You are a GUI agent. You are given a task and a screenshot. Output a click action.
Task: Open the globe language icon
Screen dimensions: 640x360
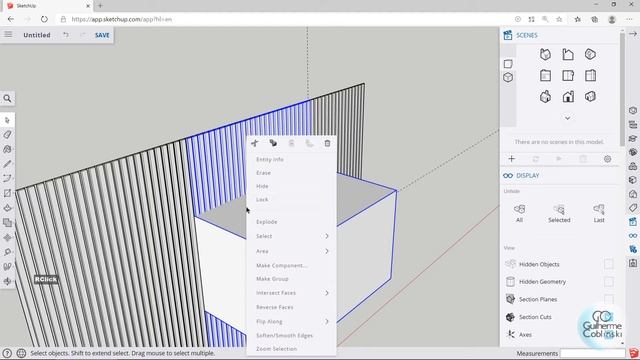point(21,353)
